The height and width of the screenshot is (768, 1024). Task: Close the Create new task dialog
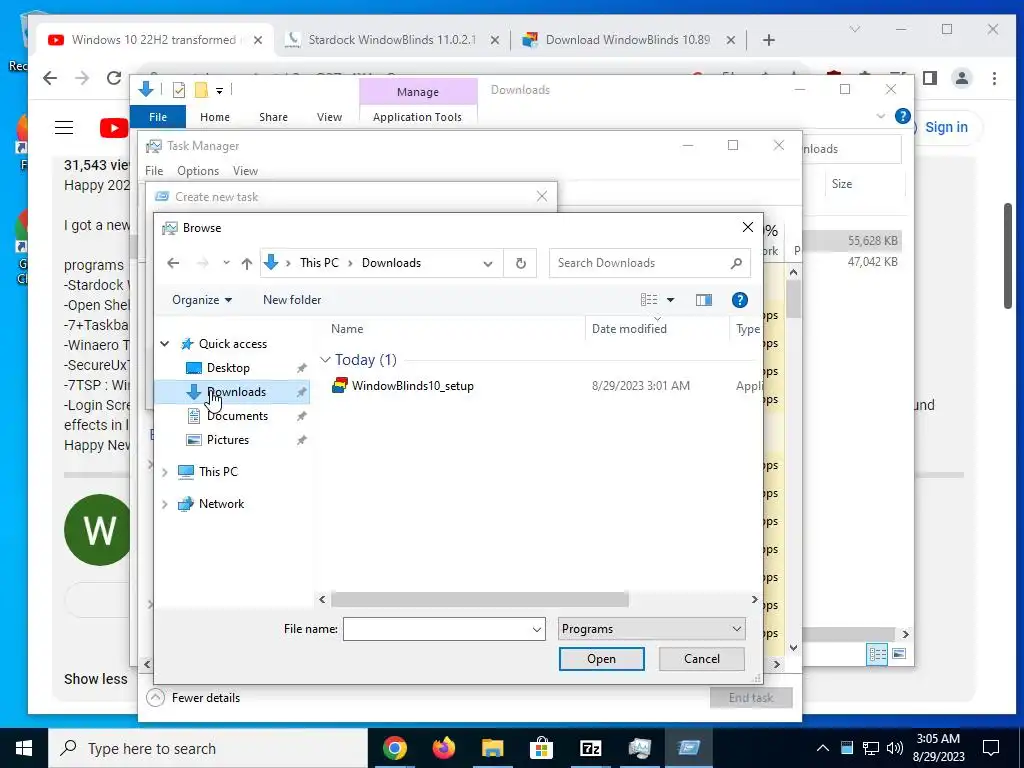point(541,197)
